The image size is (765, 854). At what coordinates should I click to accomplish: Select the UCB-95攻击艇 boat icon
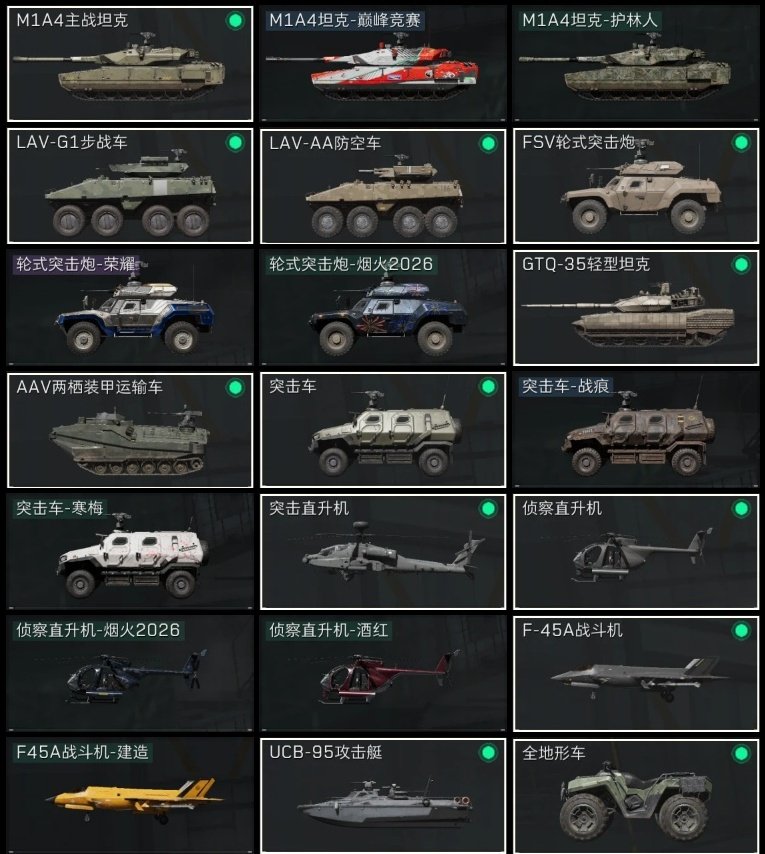[386, 802]
